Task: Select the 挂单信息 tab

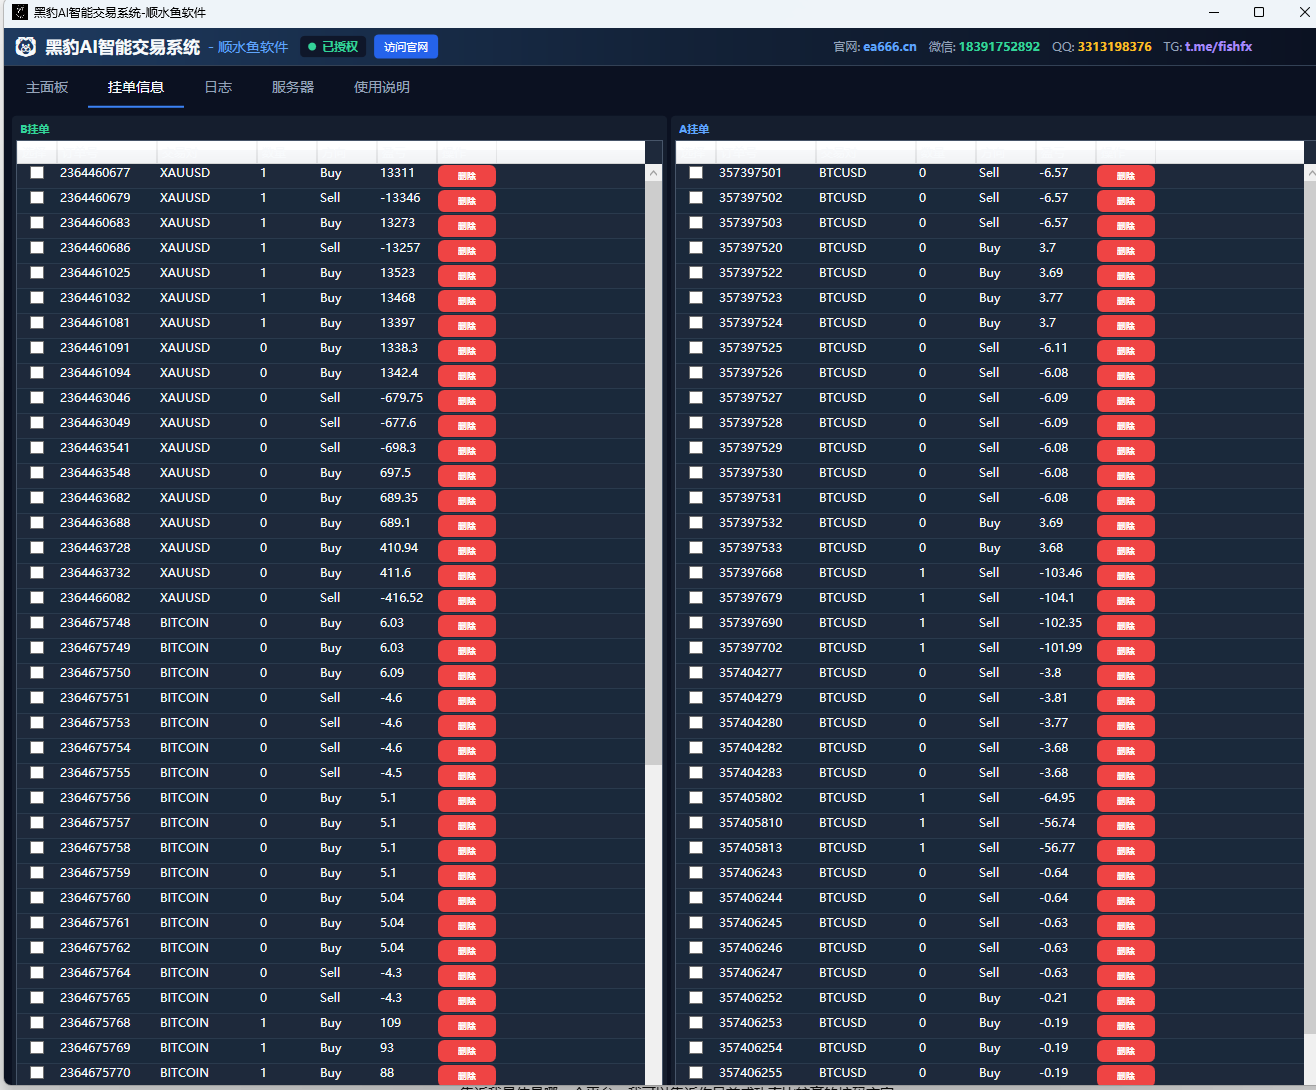Action: (136, 87)
